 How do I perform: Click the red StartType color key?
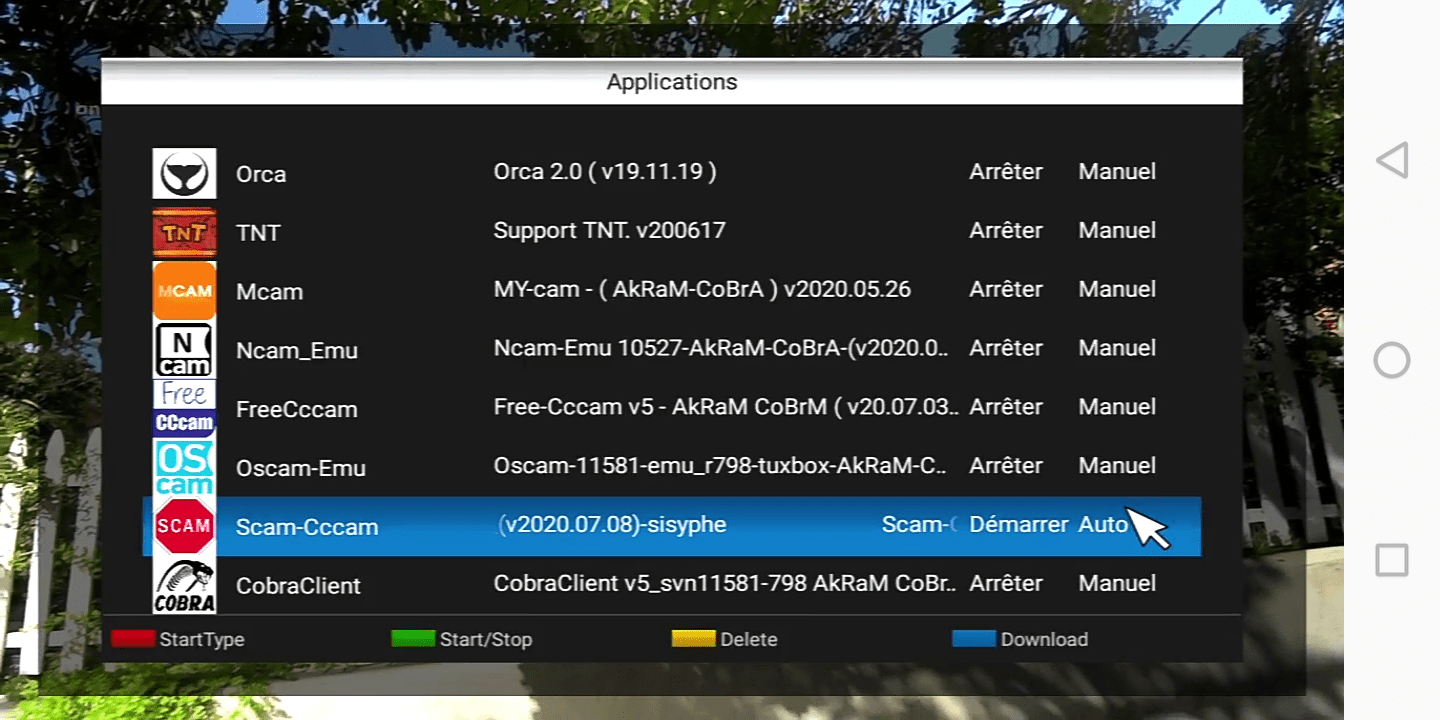(133, 639)
